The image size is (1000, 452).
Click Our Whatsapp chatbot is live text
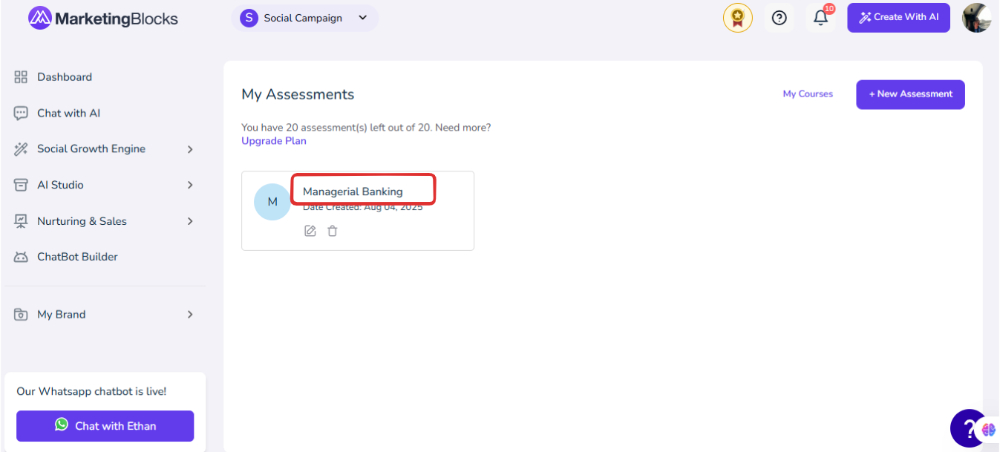[x=91, y=391]
